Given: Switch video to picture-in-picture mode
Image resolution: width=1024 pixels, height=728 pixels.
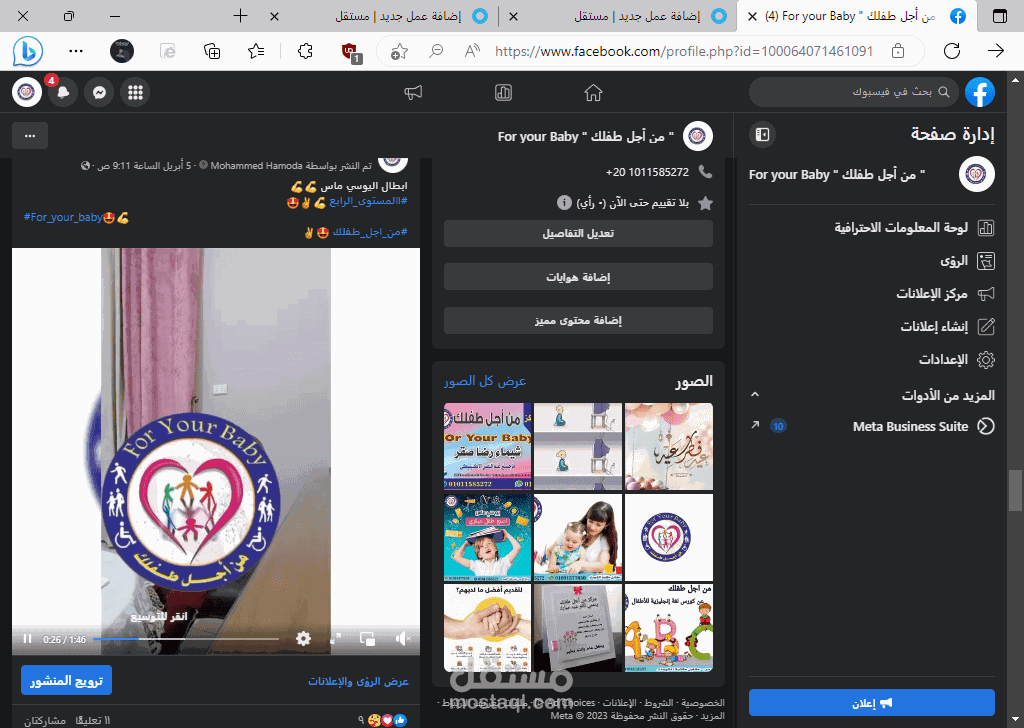Looking at the screenshot, I should click(368, 639).
